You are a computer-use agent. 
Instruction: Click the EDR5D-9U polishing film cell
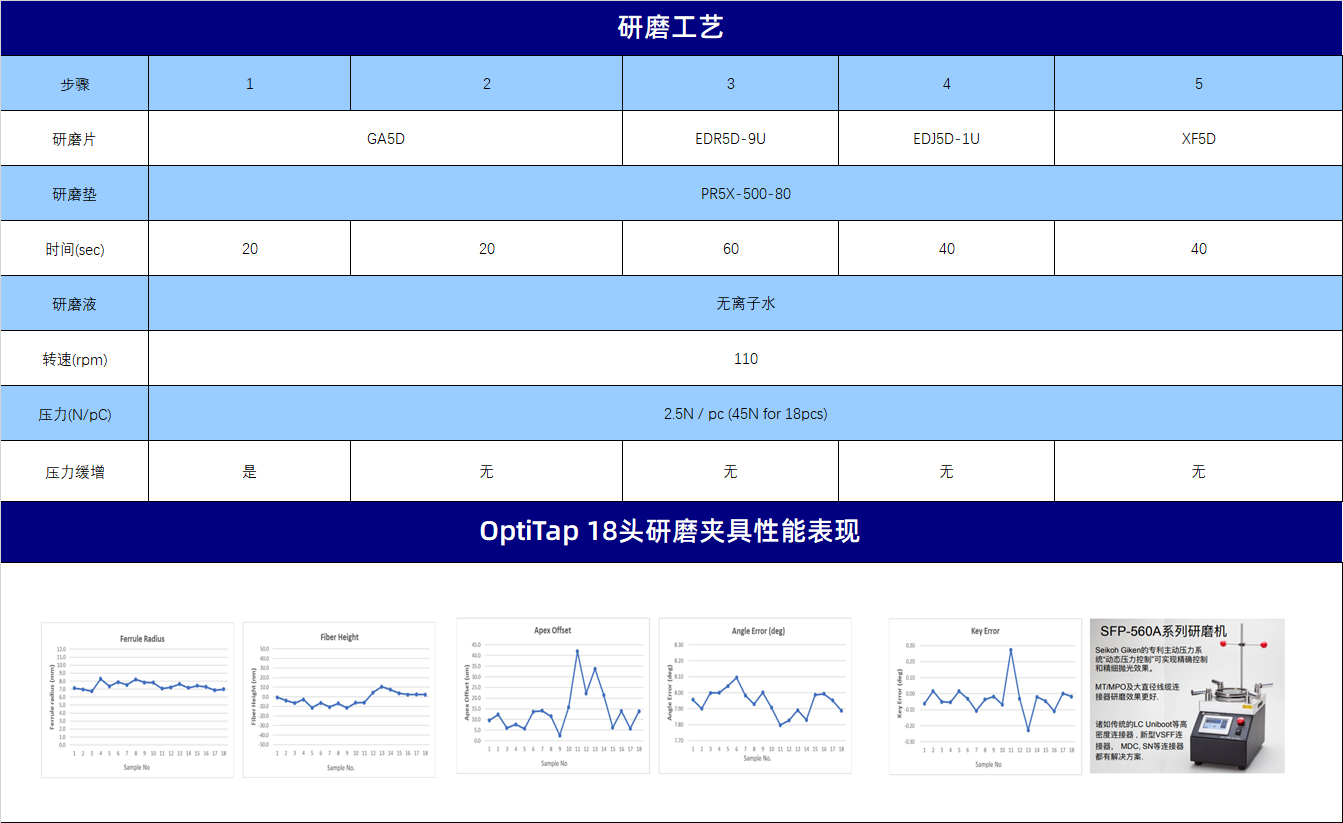coord(731,139)
